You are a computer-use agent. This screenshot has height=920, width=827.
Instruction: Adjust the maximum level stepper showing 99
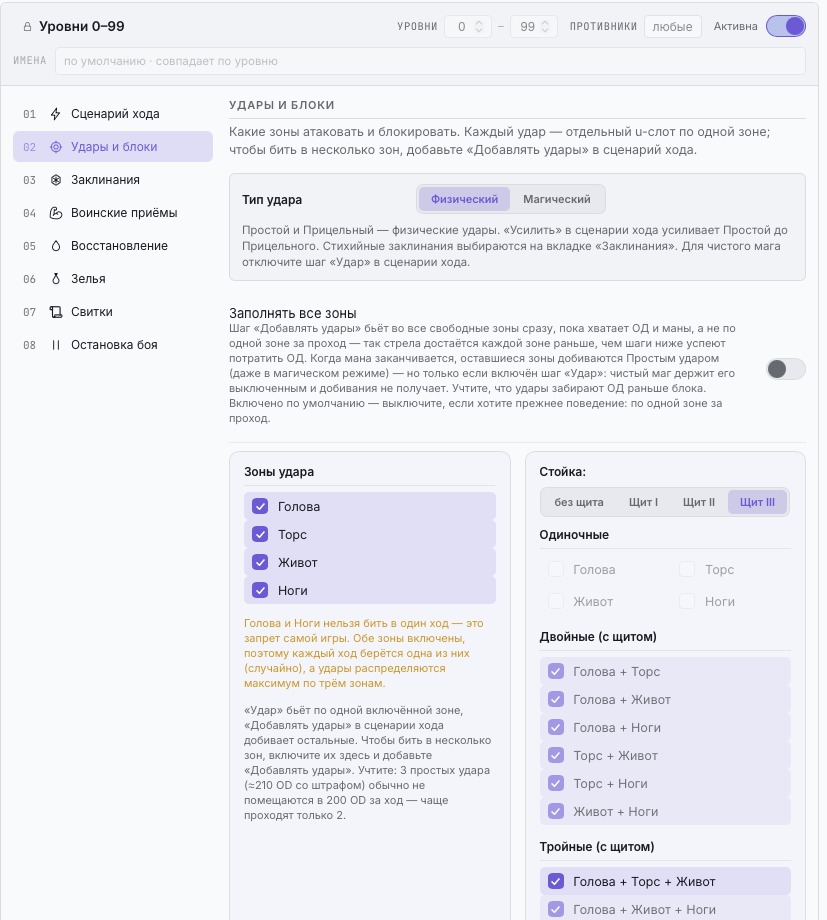tap(534, 26)
